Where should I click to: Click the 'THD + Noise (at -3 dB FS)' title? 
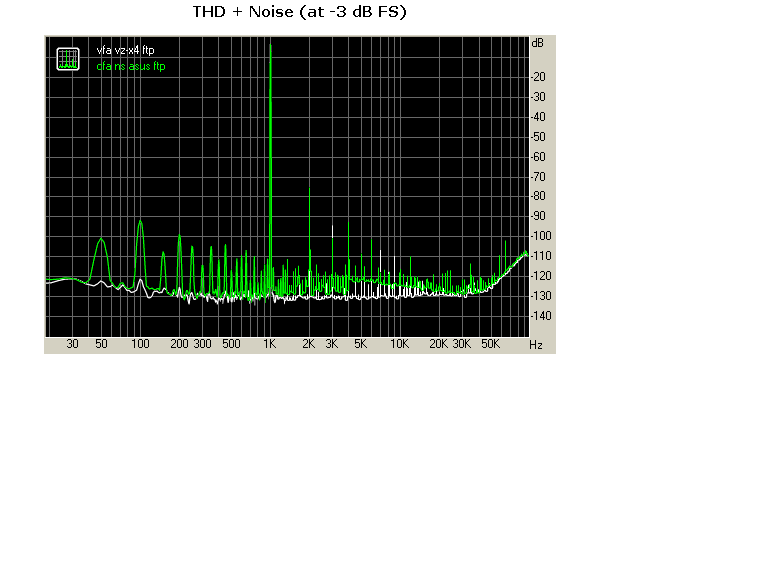[x=300, y=12]
